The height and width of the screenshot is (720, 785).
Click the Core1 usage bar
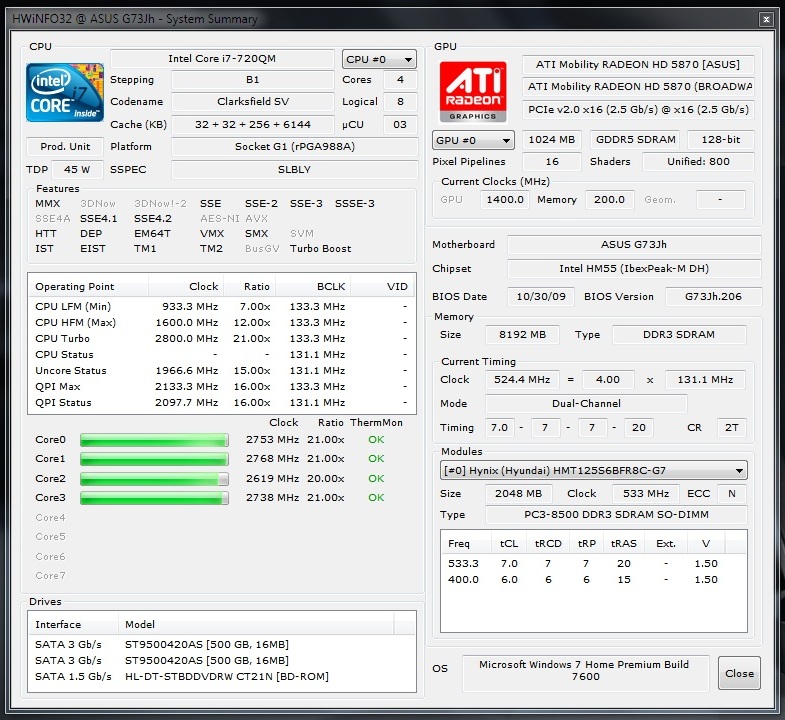pos(154,459)
